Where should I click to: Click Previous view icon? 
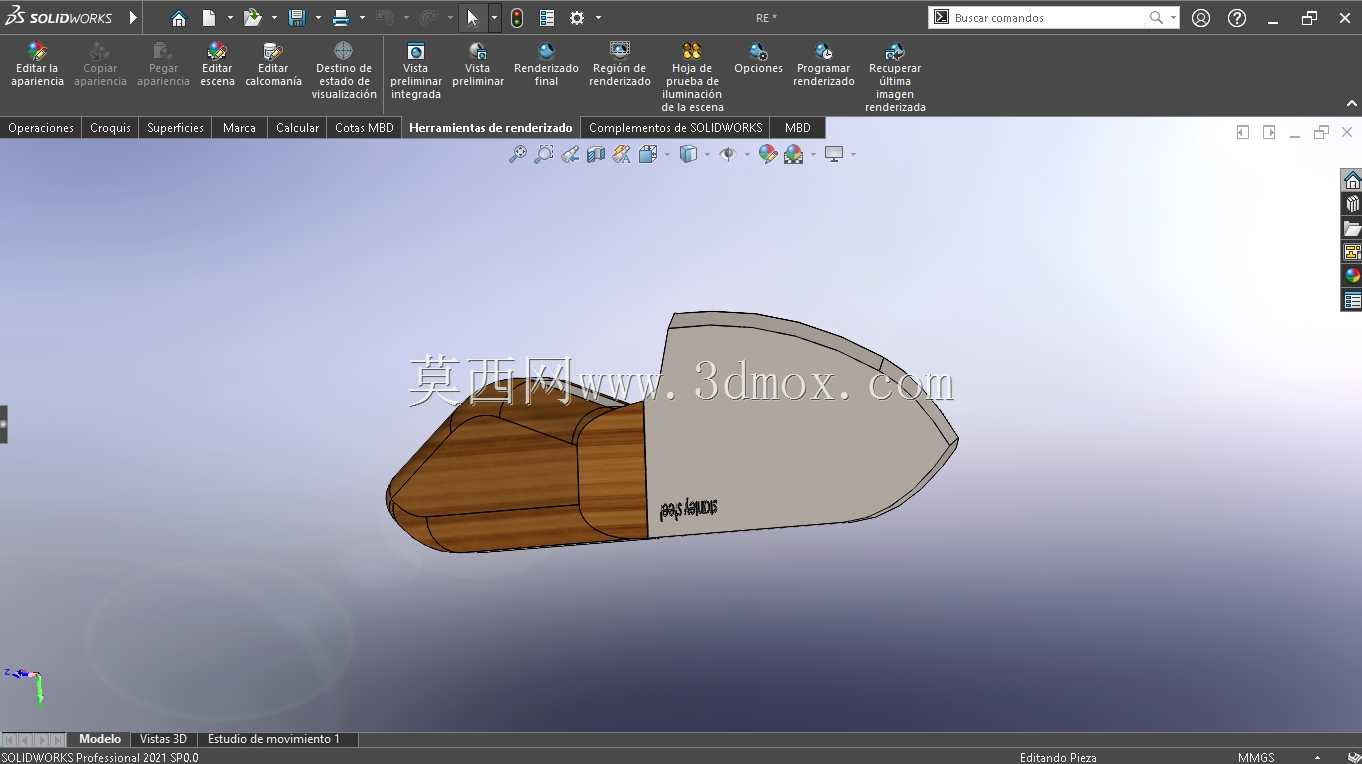570,154
